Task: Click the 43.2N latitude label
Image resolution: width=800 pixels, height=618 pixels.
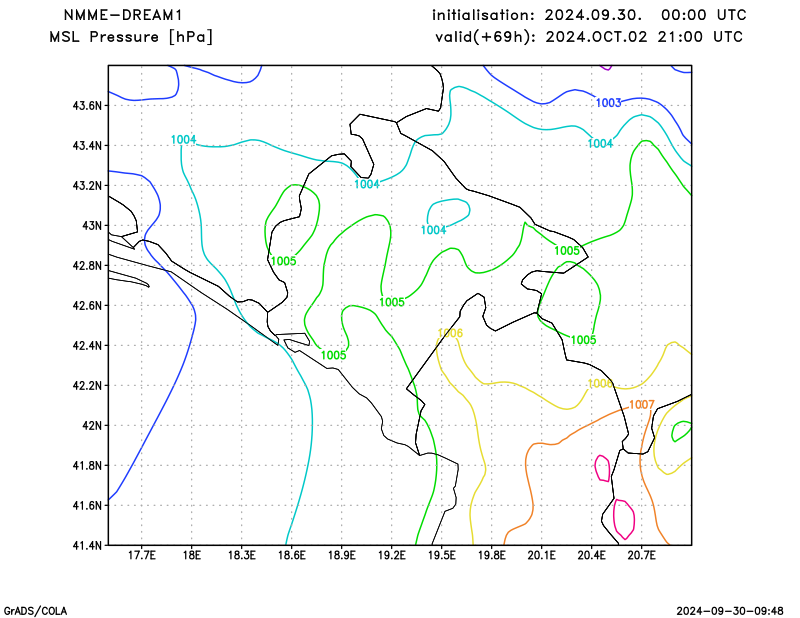Action: click(x=87, y=186)
